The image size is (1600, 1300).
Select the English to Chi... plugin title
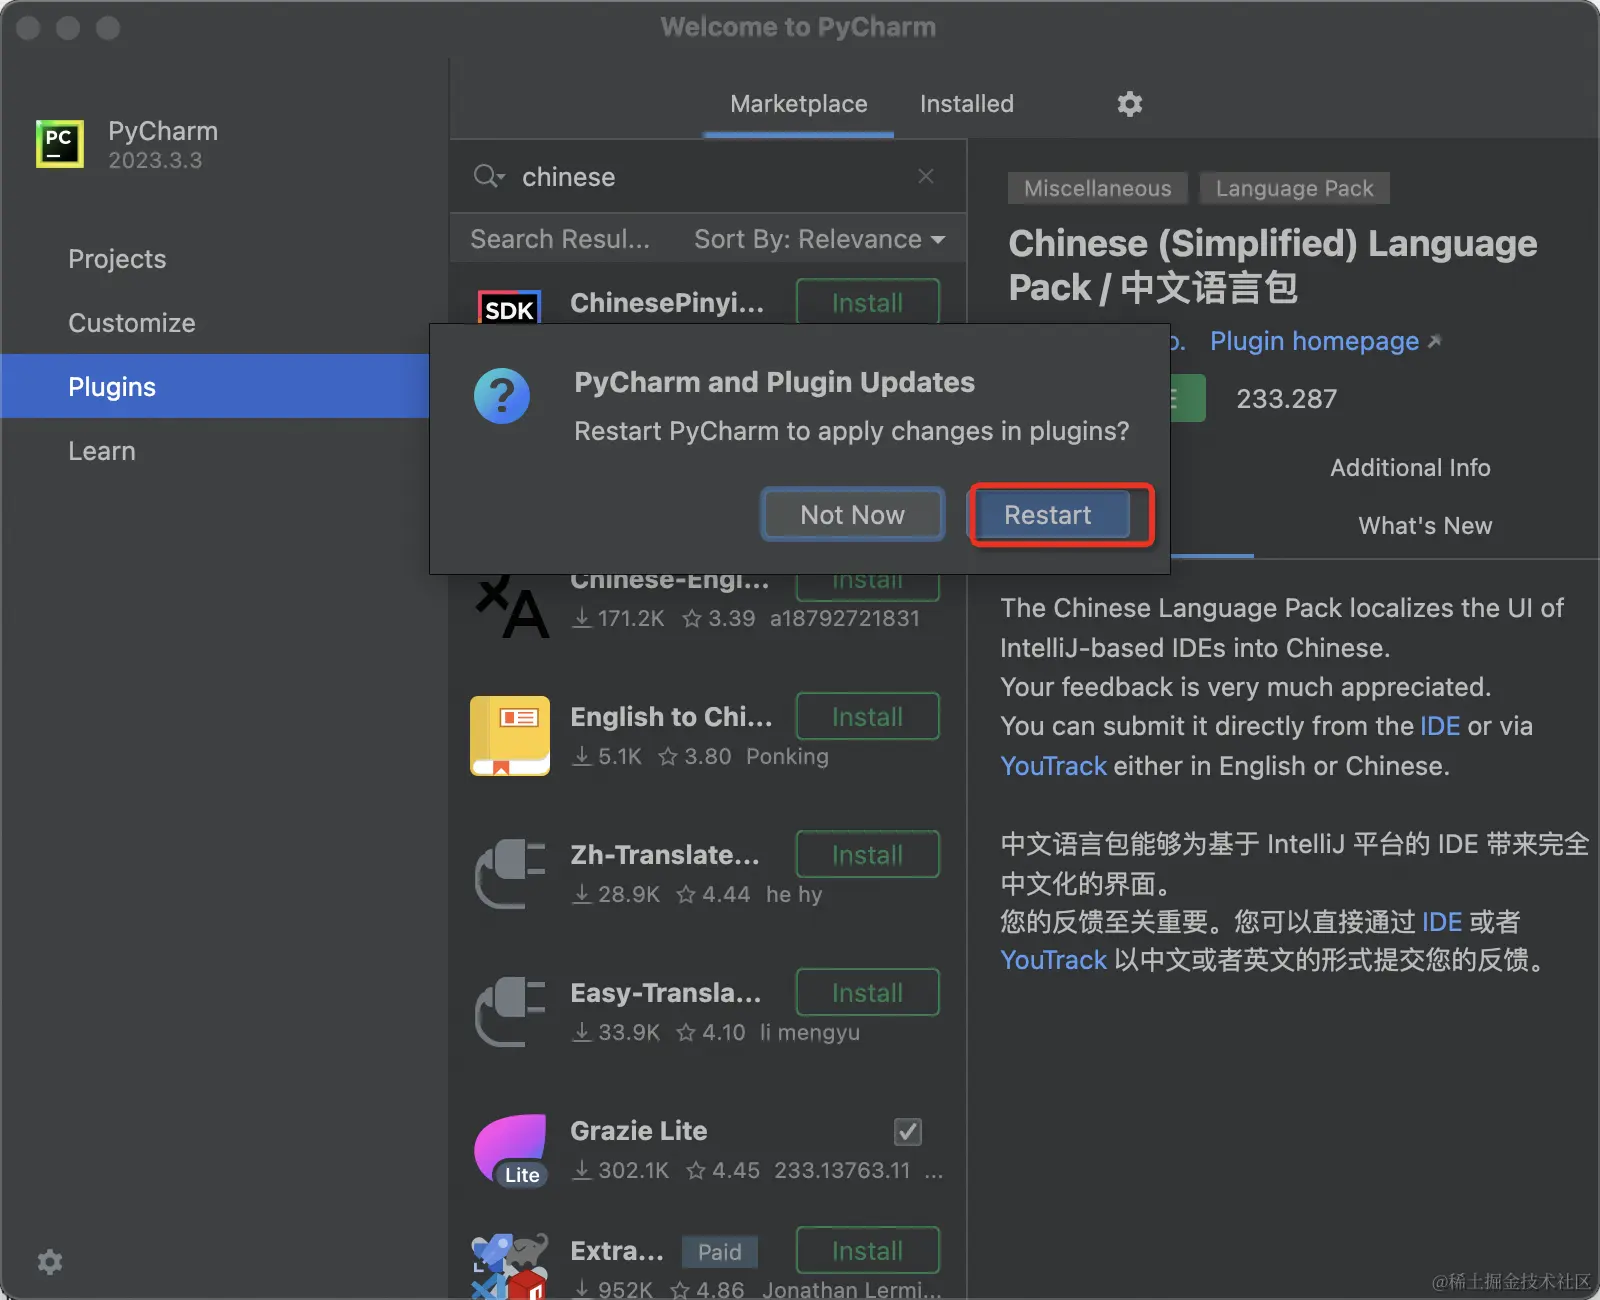pos(671,717)
